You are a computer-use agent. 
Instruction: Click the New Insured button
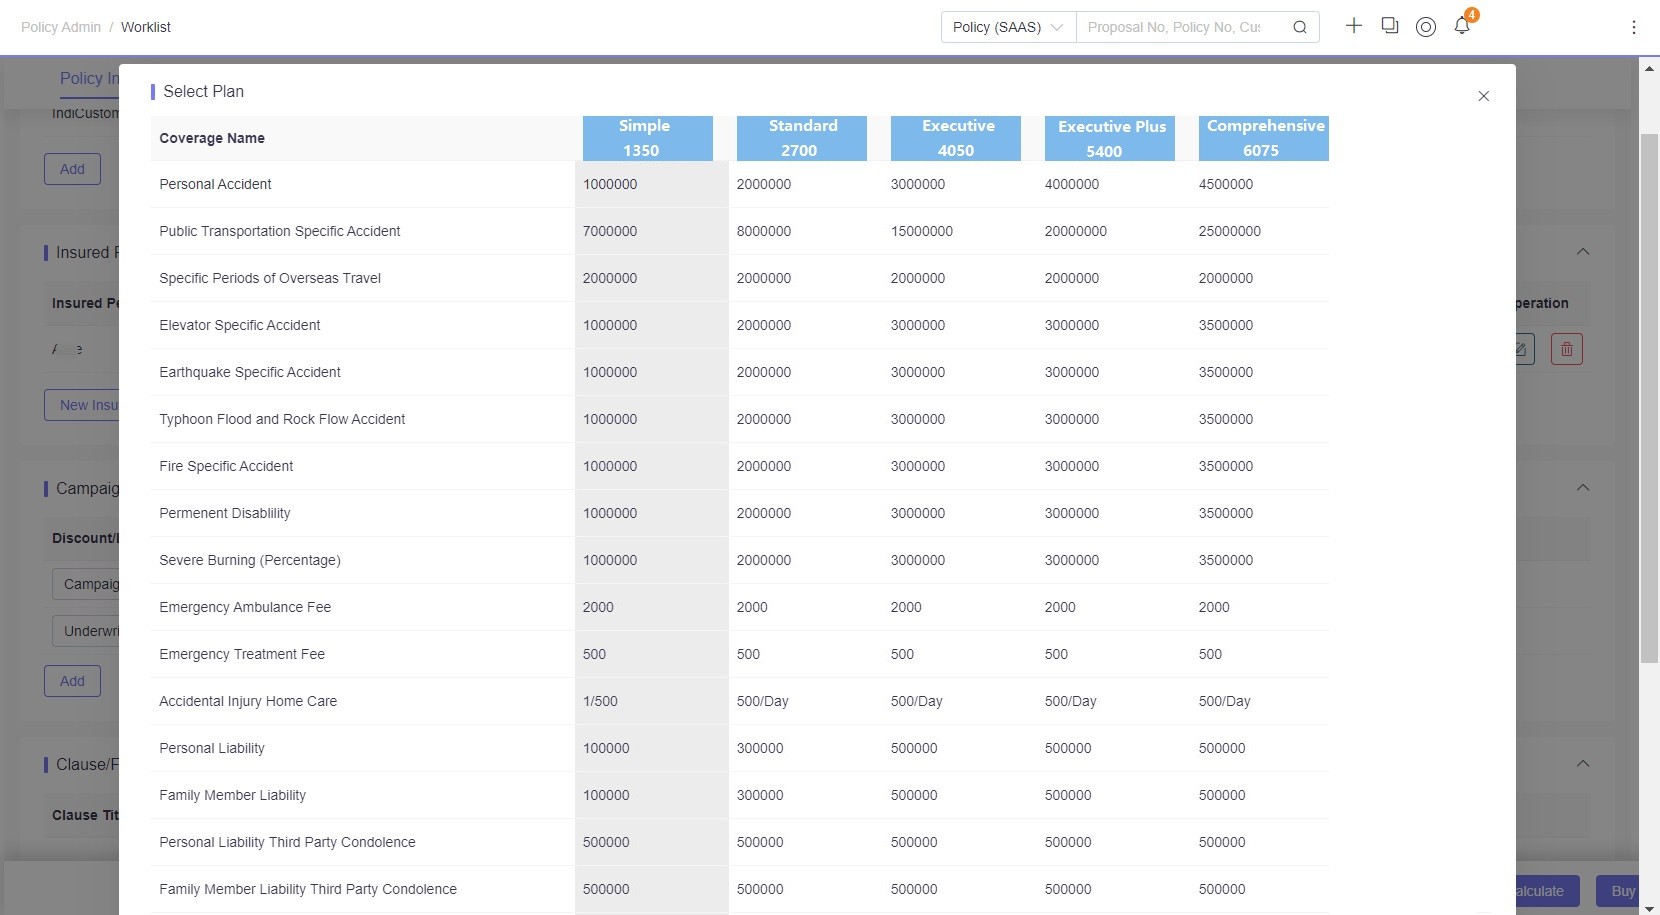82,405
